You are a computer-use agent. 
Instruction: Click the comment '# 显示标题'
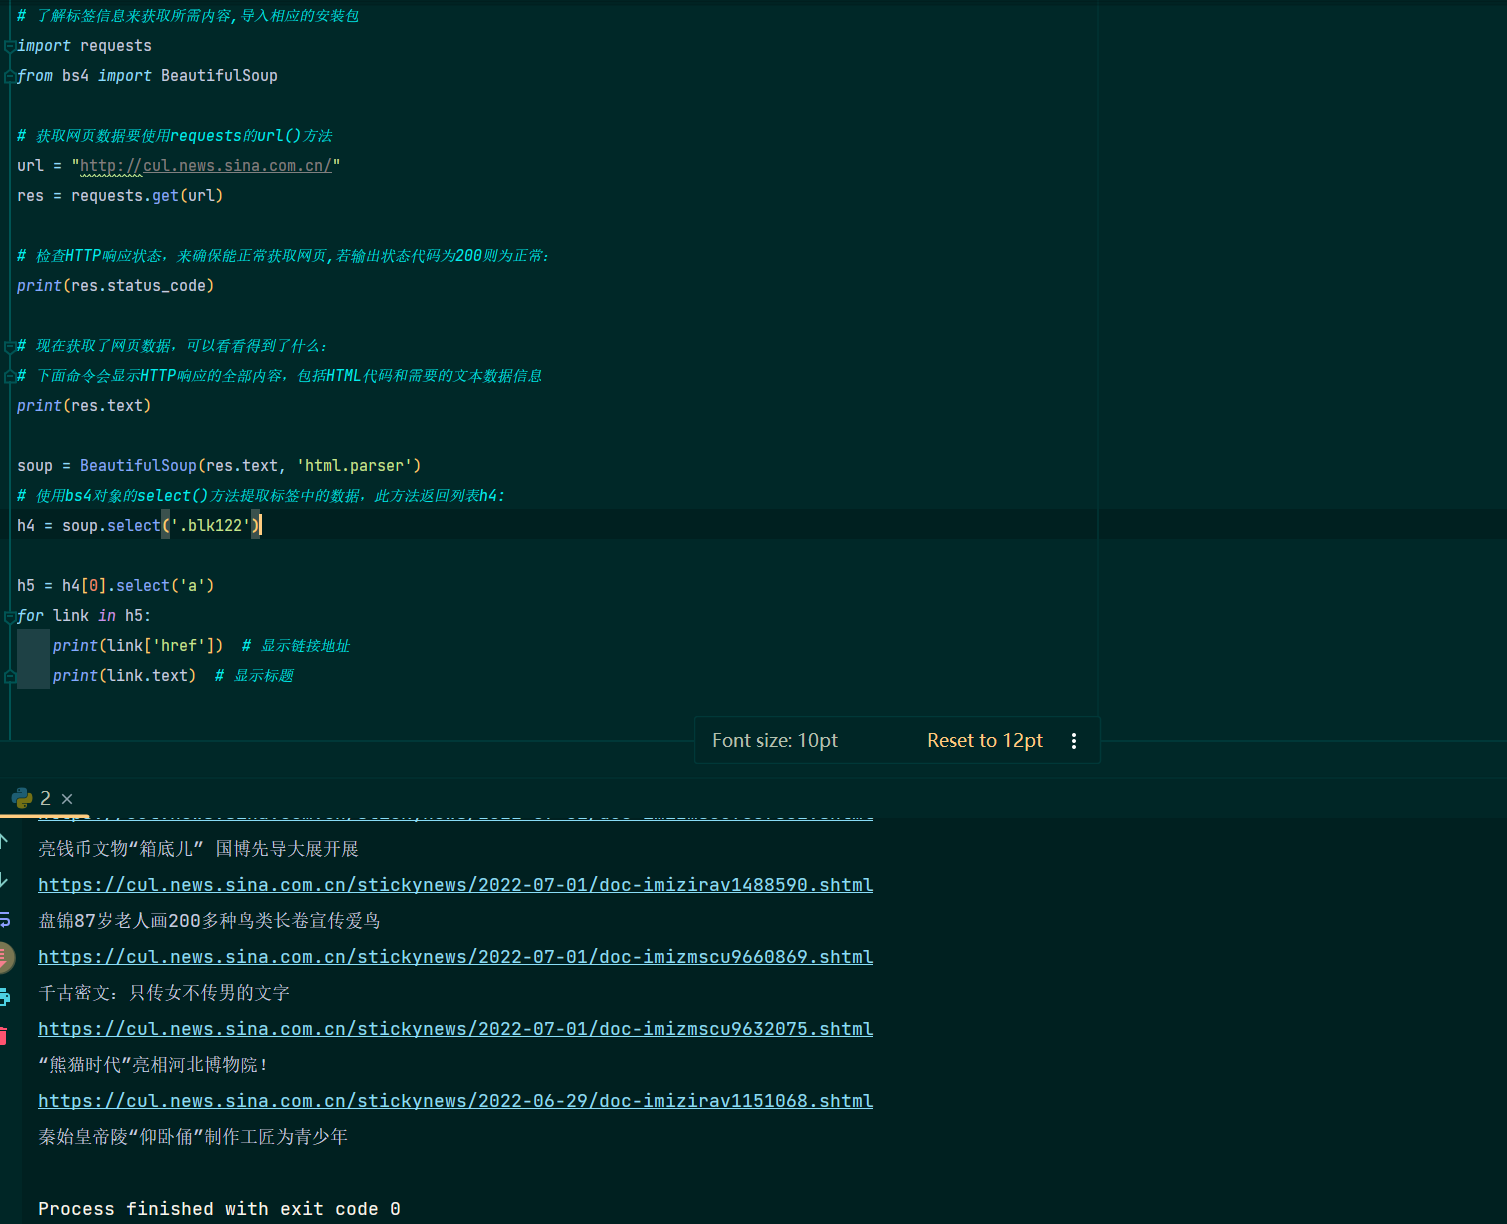point(254,676)
